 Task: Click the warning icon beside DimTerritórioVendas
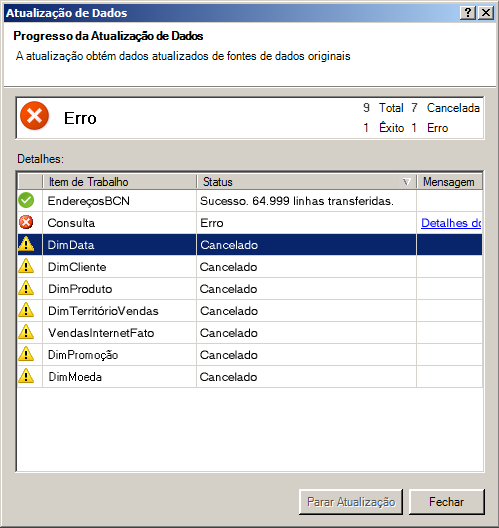click(26, 310)
